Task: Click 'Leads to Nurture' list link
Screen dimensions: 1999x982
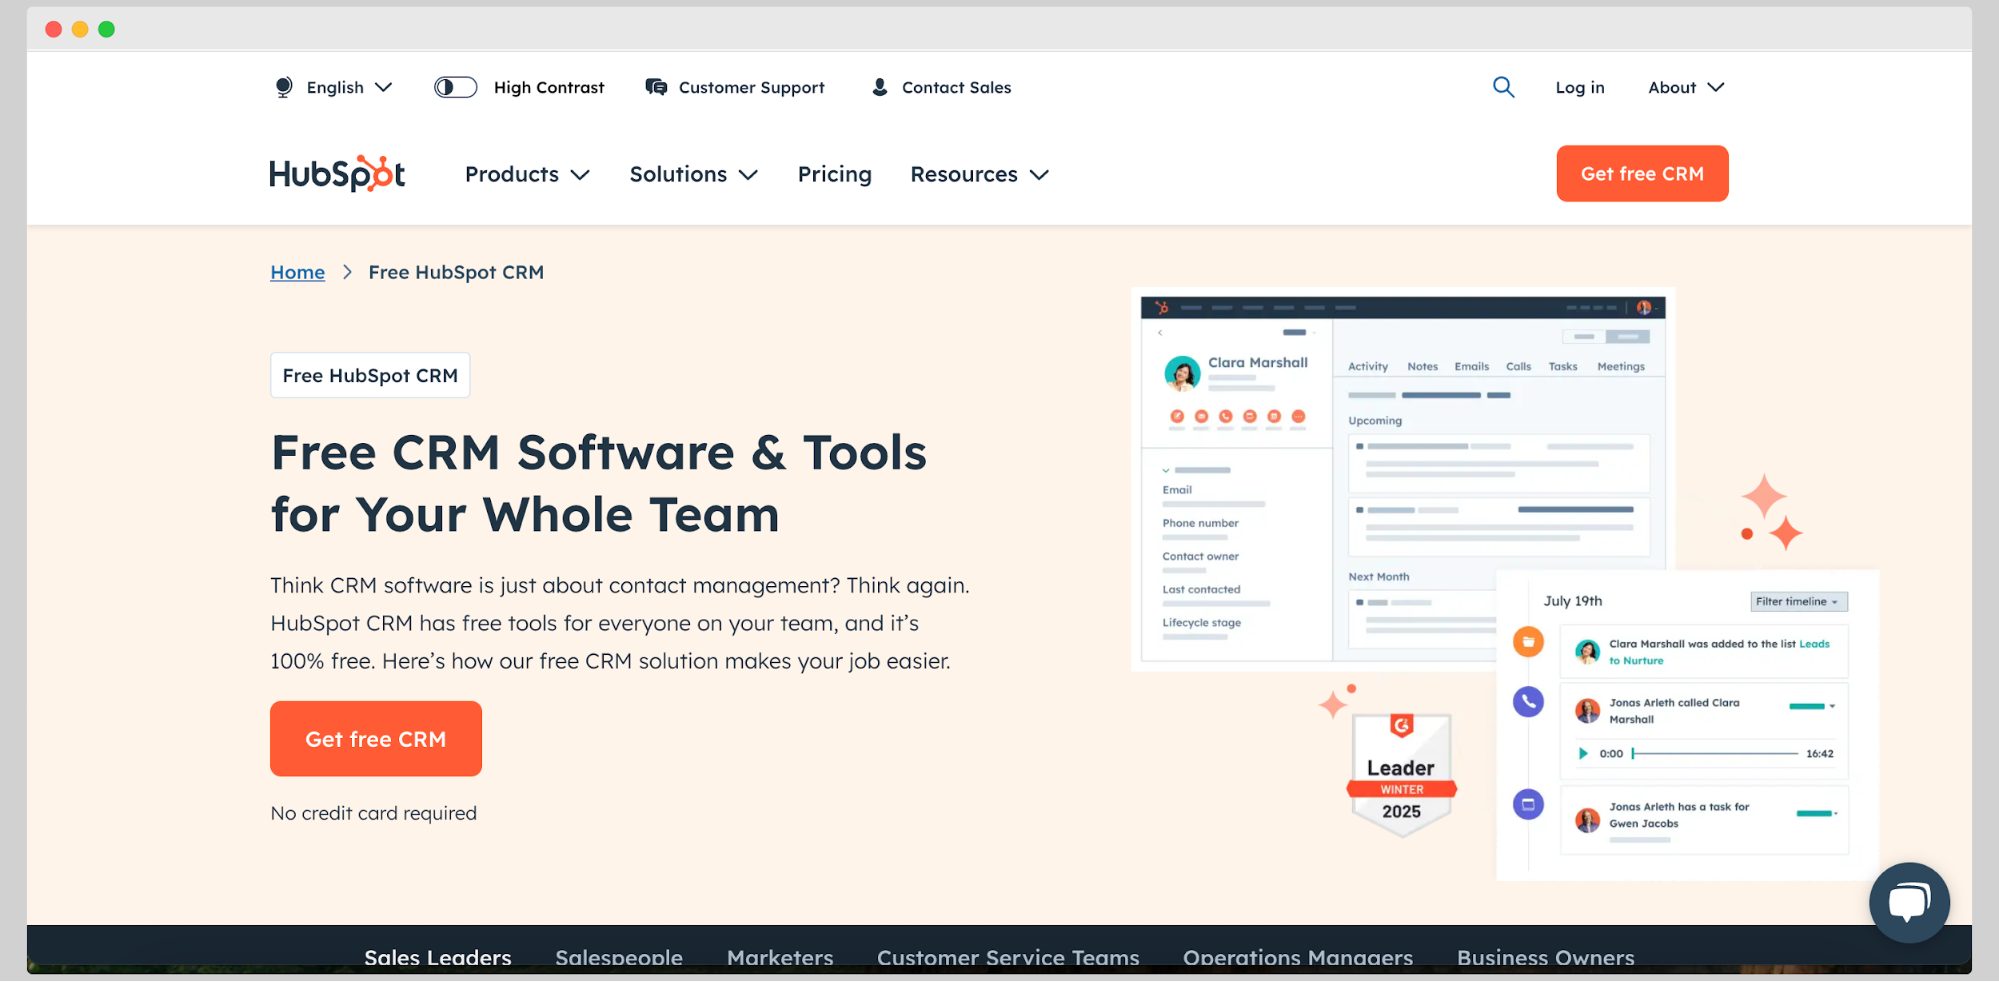Action: click(1720, 652)
